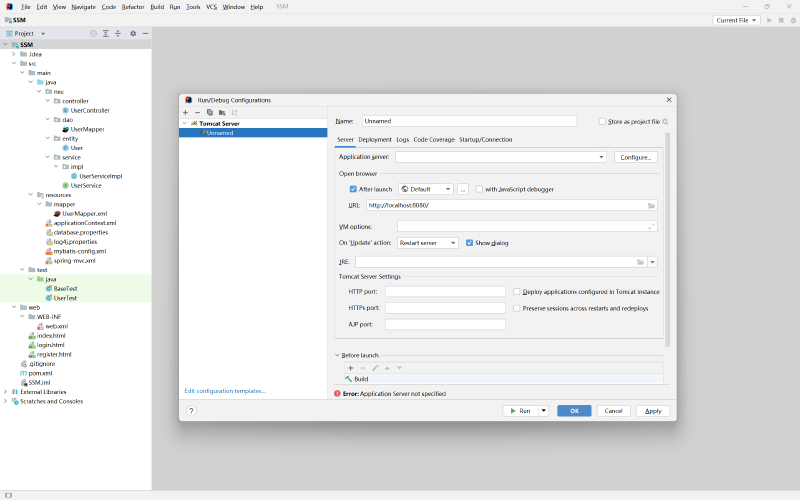Open JRE dropdown arrow
Viewport: 800px width, 500px height.
[652, 262]
